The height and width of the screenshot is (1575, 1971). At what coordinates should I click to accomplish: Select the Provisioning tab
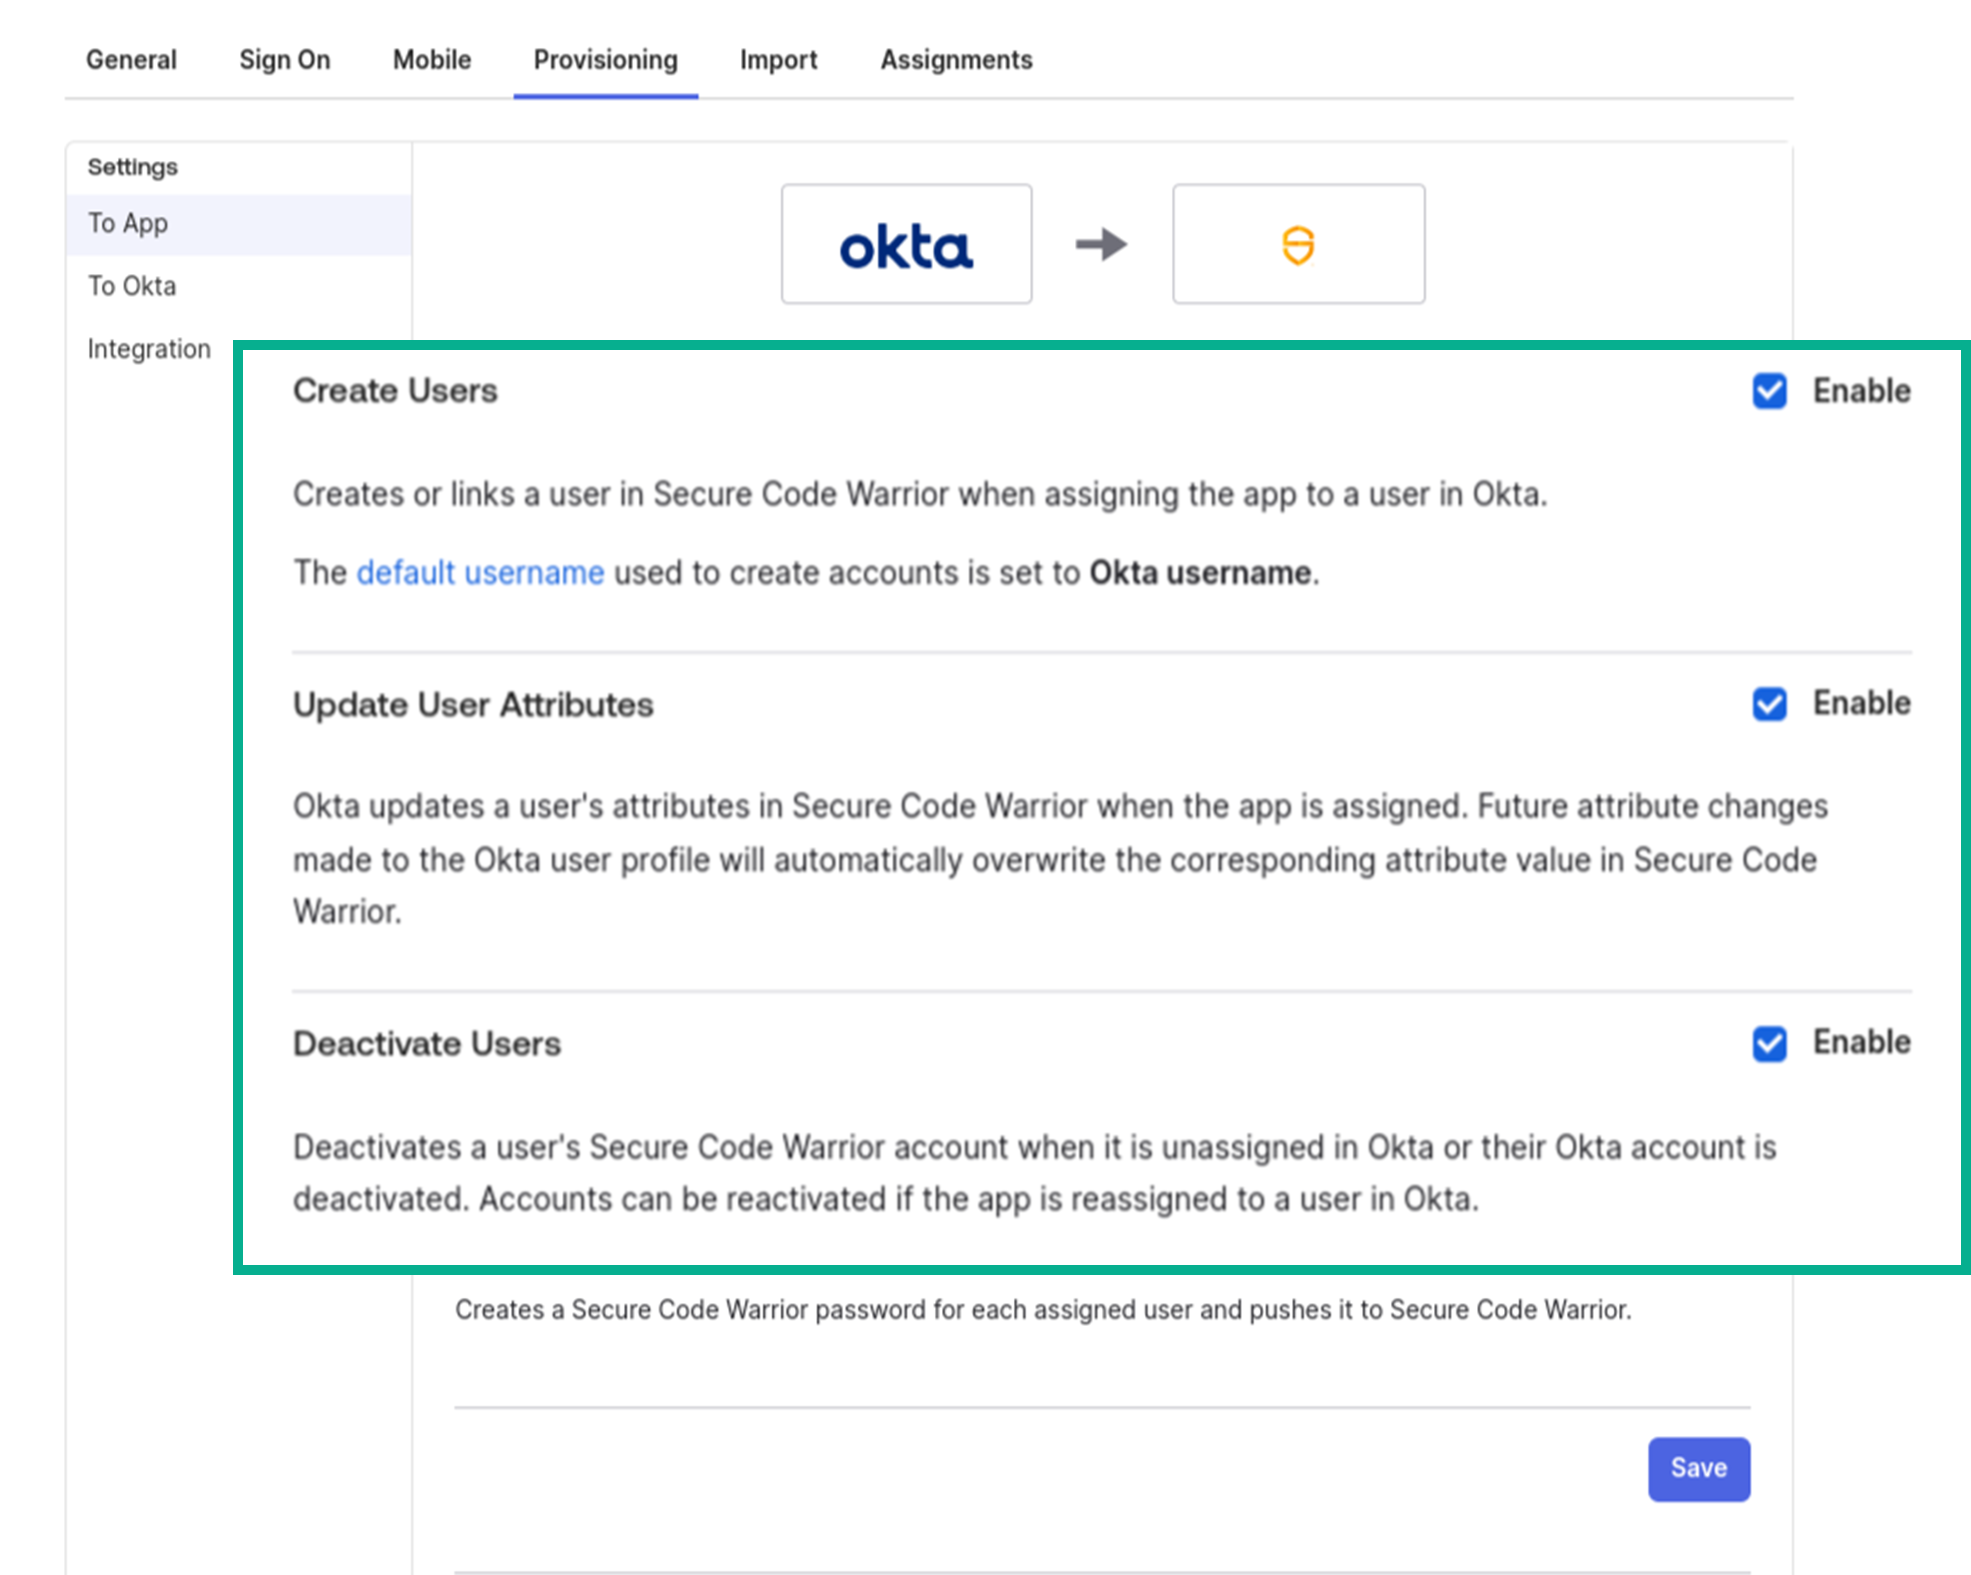click(605, 60)
